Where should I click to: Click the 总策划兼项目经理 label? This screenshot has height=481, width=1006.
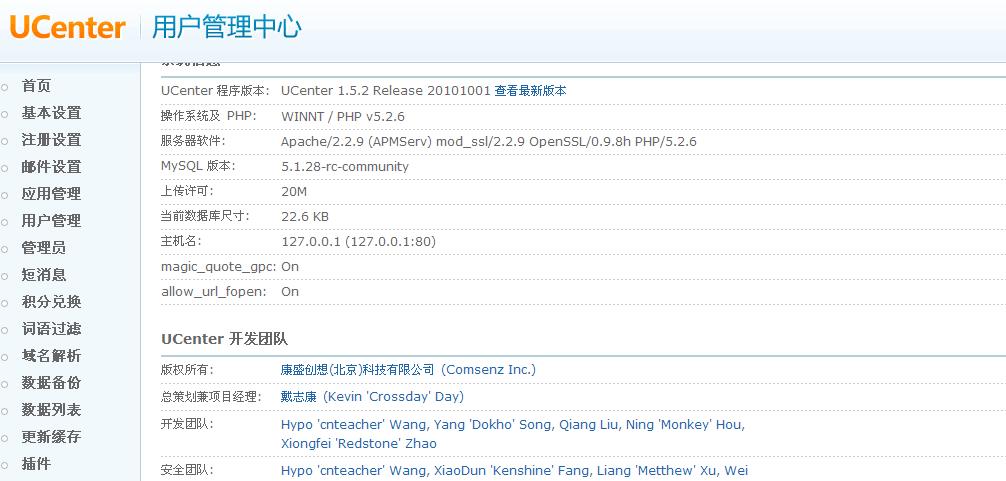tap(212, 396)
